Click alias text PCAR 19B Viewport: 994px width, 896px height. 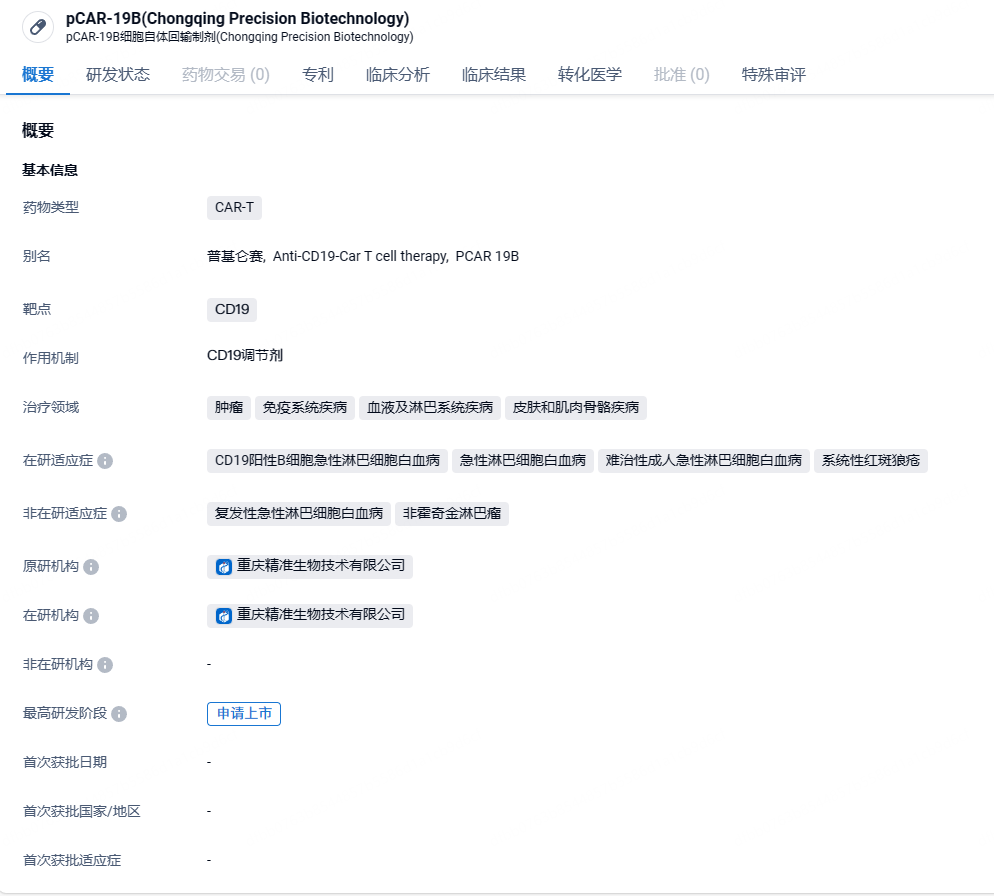click(x=487, y=257)
